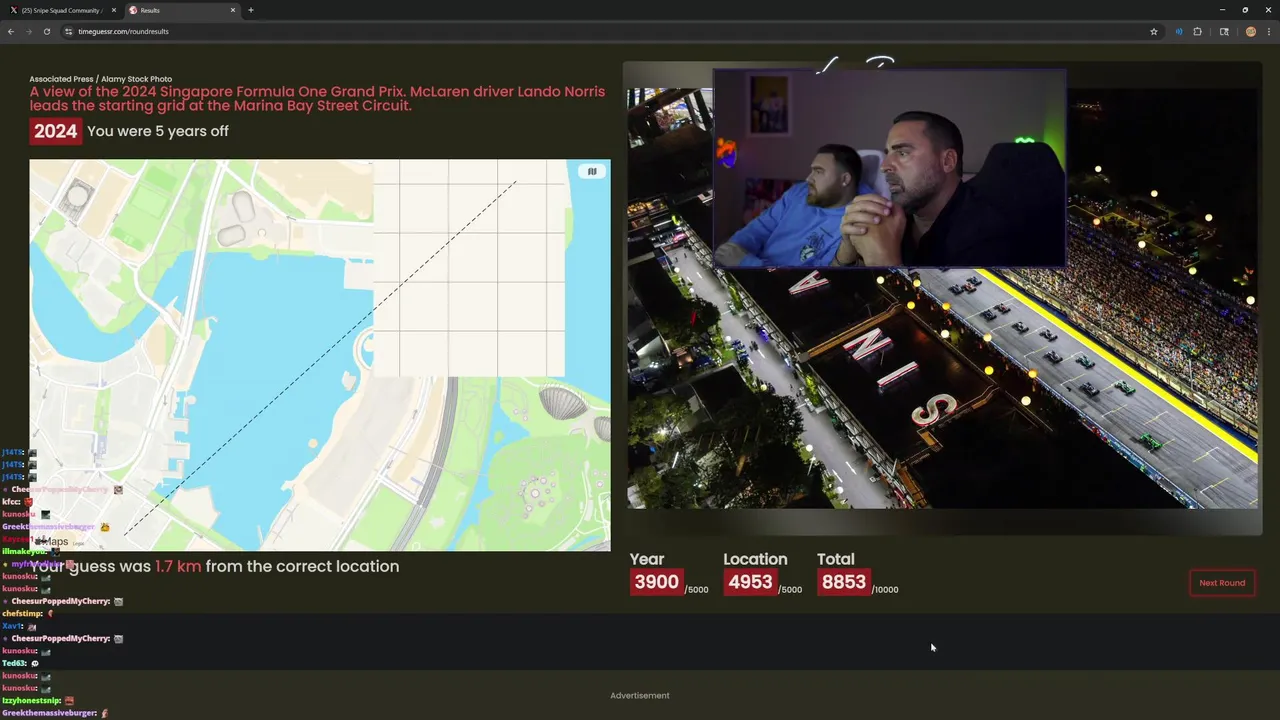Click chat user chefstimp
Viewport: 1280px width, 720px height.
[x=22, y=613]
